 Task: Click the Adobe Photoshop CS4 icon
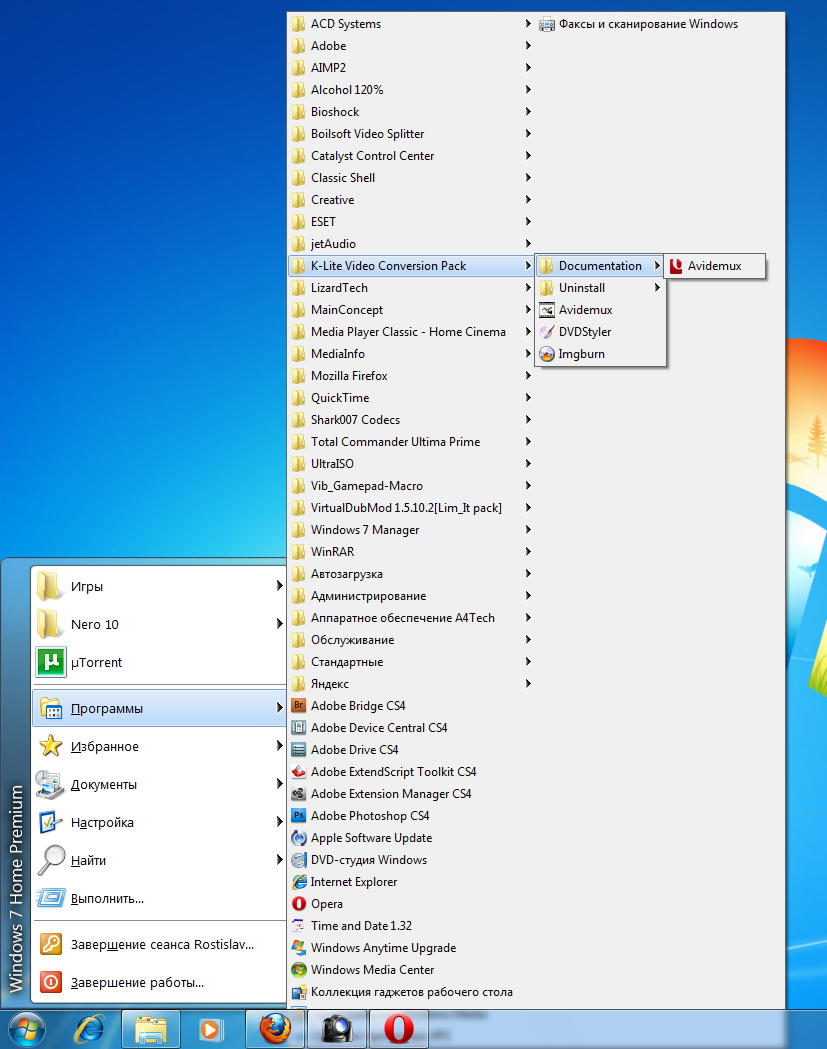click(299, 816)
